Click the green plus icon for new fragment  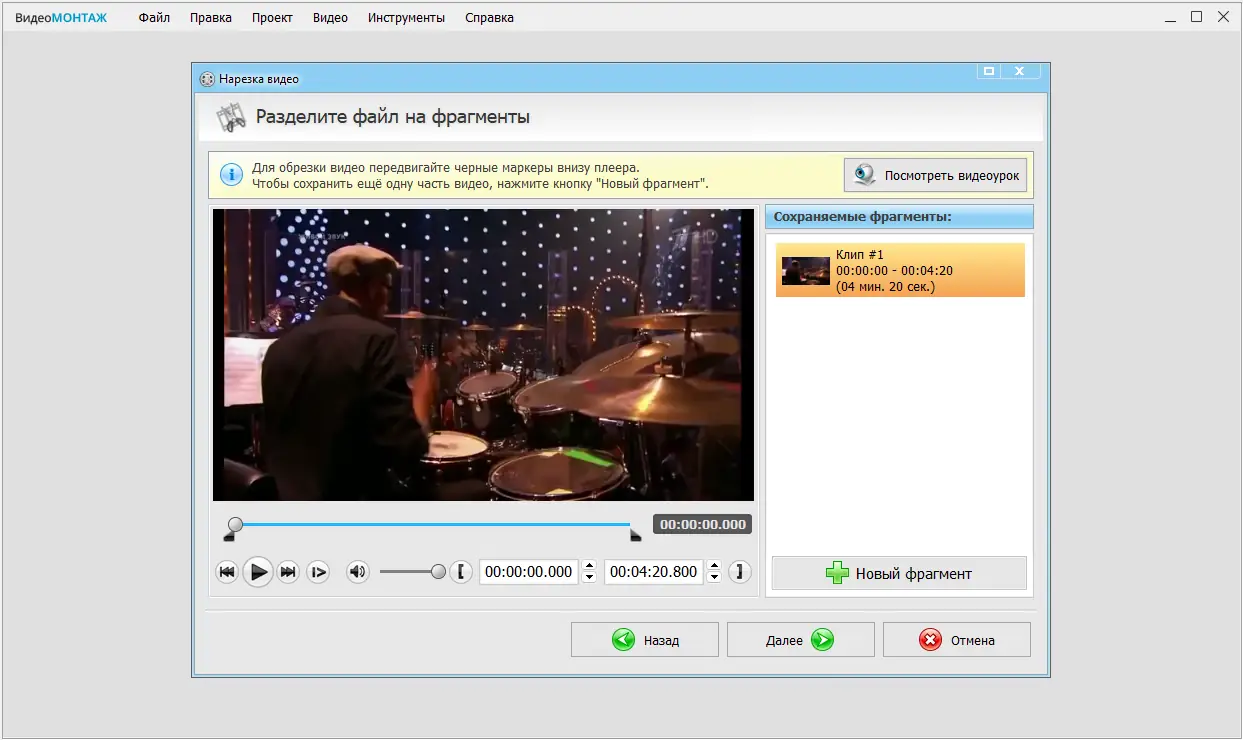tap(837, 573)
